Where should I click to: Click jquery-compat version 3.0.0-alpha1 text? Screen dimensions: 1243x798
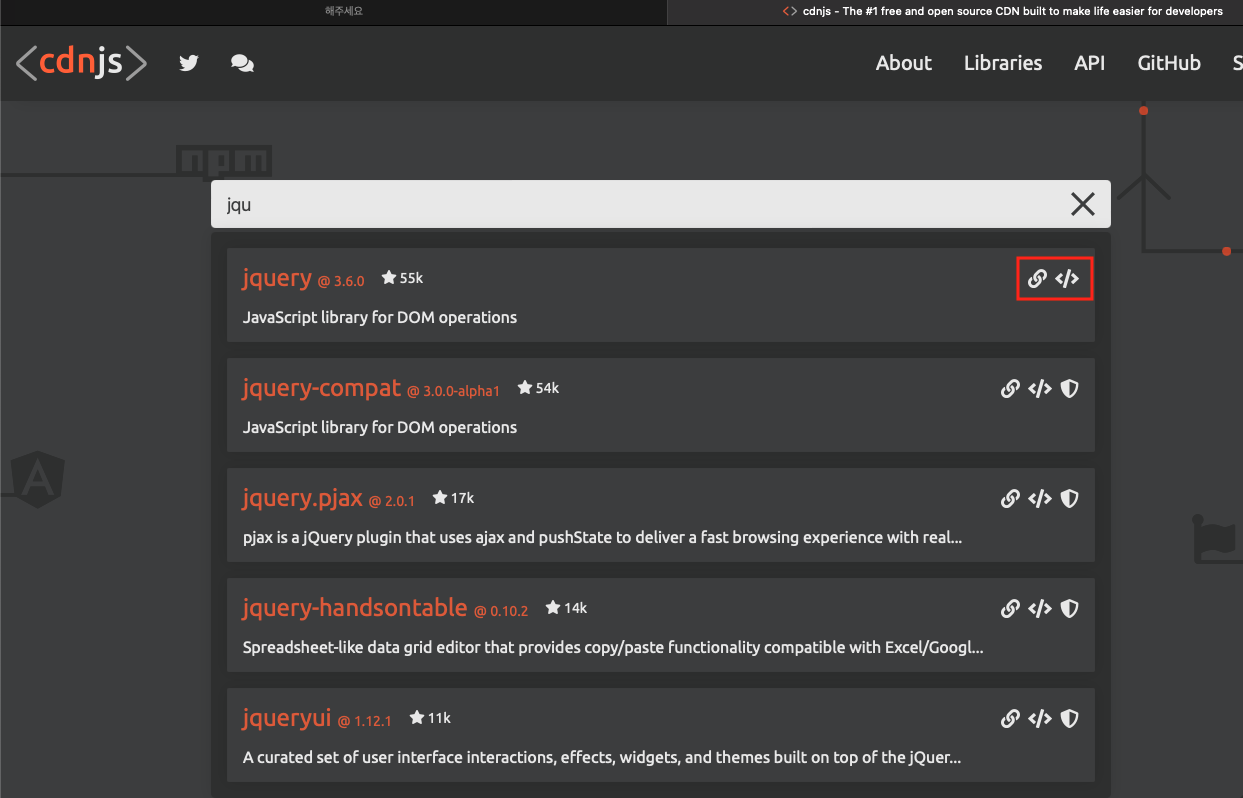pos(453,391)
